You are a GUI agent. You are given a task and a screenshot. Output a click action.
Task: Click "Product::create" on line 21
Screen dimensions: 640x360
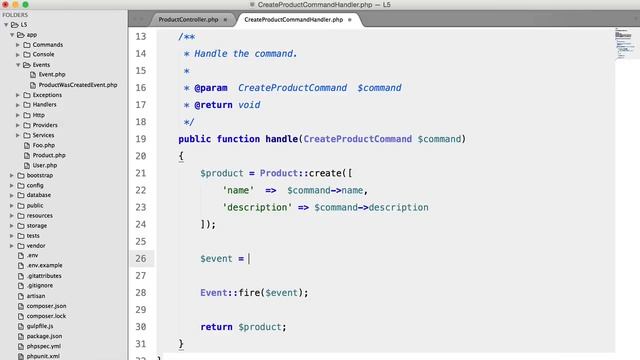[300, 173]
